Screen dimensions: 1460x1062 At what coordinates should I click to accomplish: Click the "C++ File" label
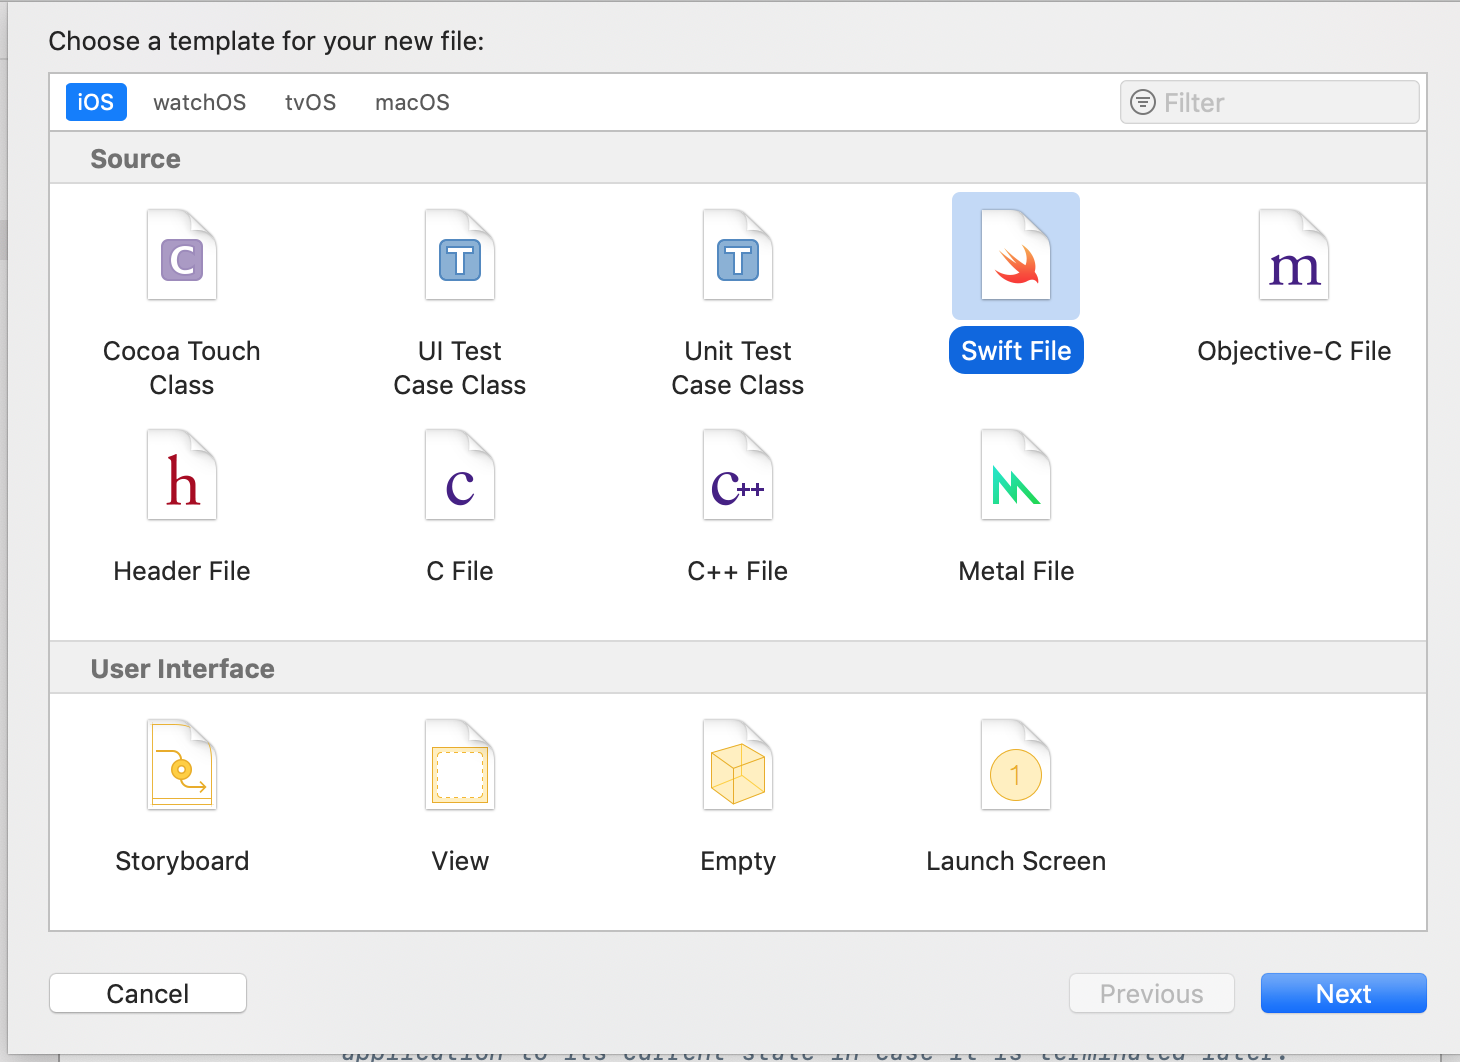point(738,571)
